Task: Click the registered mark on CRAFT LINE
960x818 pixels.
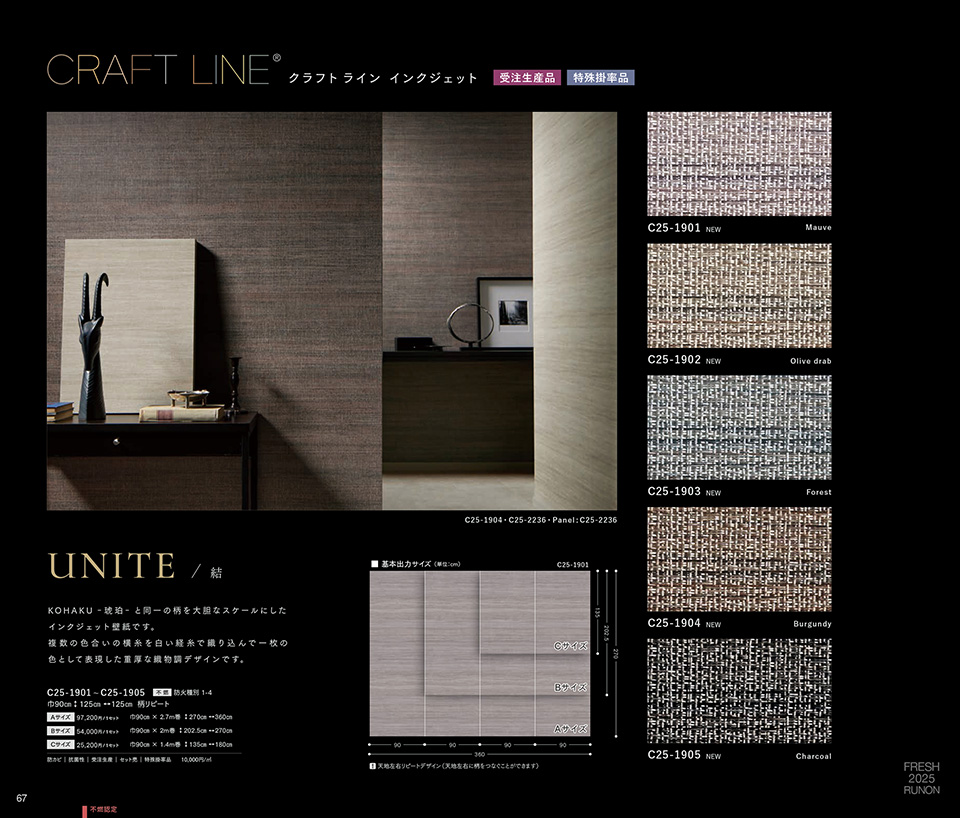Action: click(277, 58)
